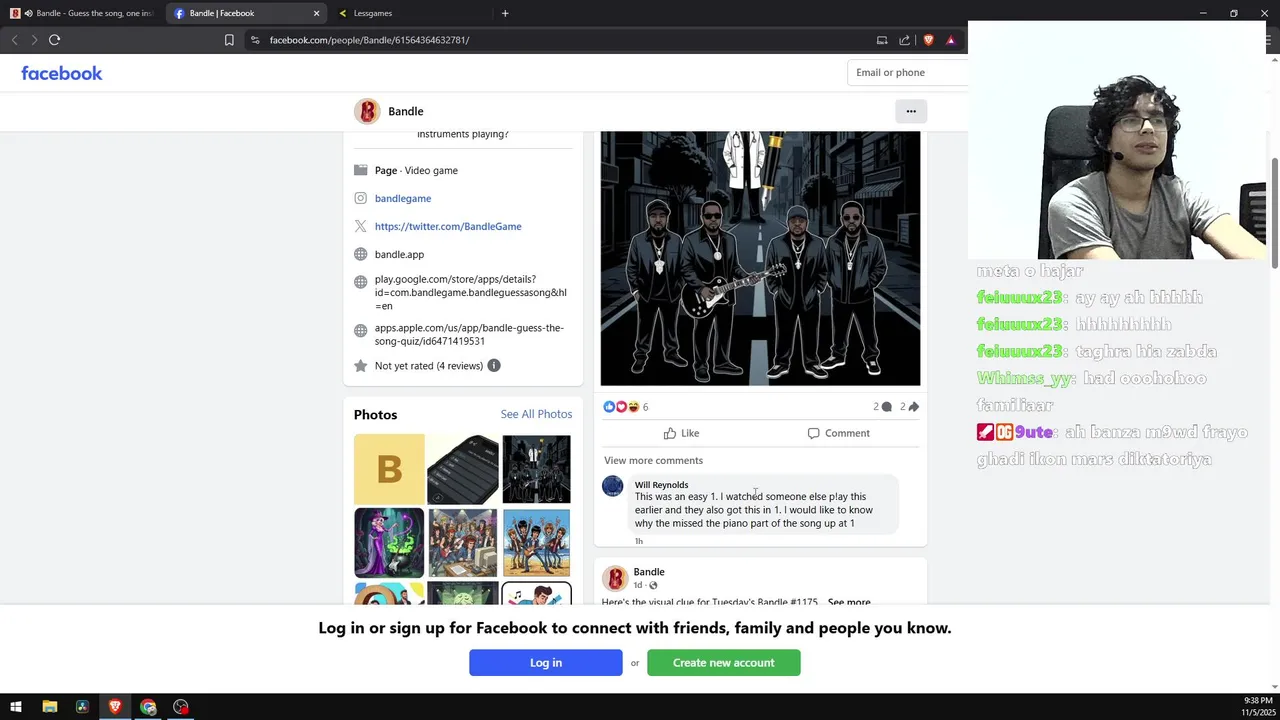Click the address bar URL
1280x720 pixels.
(369, 40)
